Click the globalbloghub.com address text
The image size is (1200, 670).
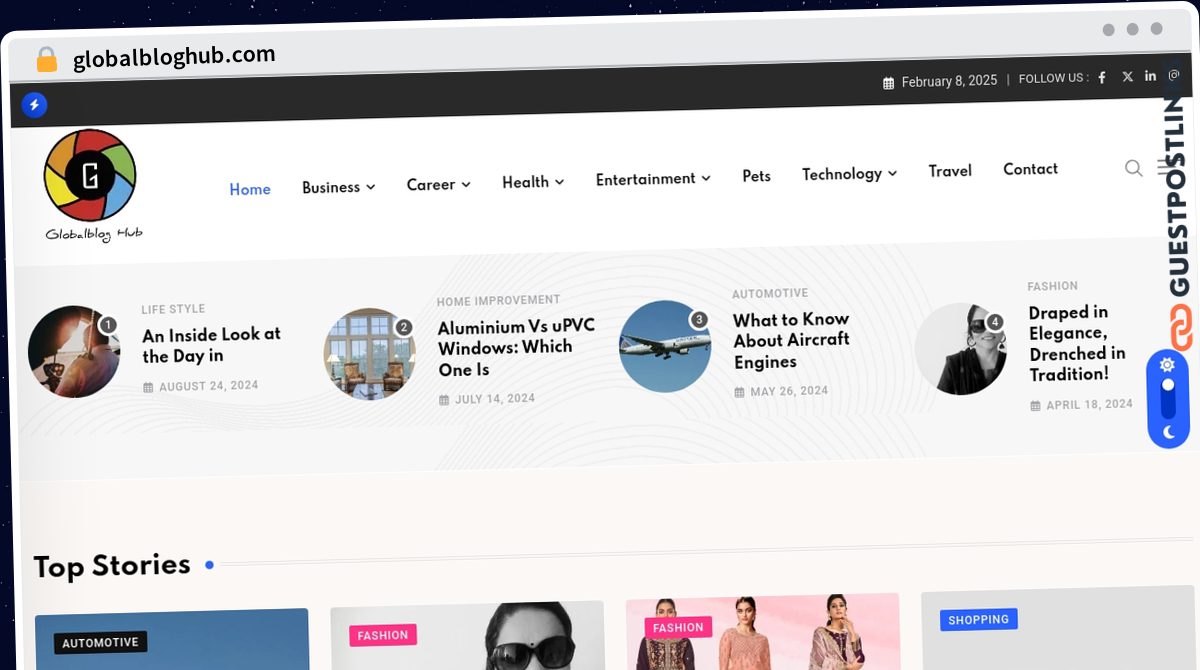click(x=174, y=57)
